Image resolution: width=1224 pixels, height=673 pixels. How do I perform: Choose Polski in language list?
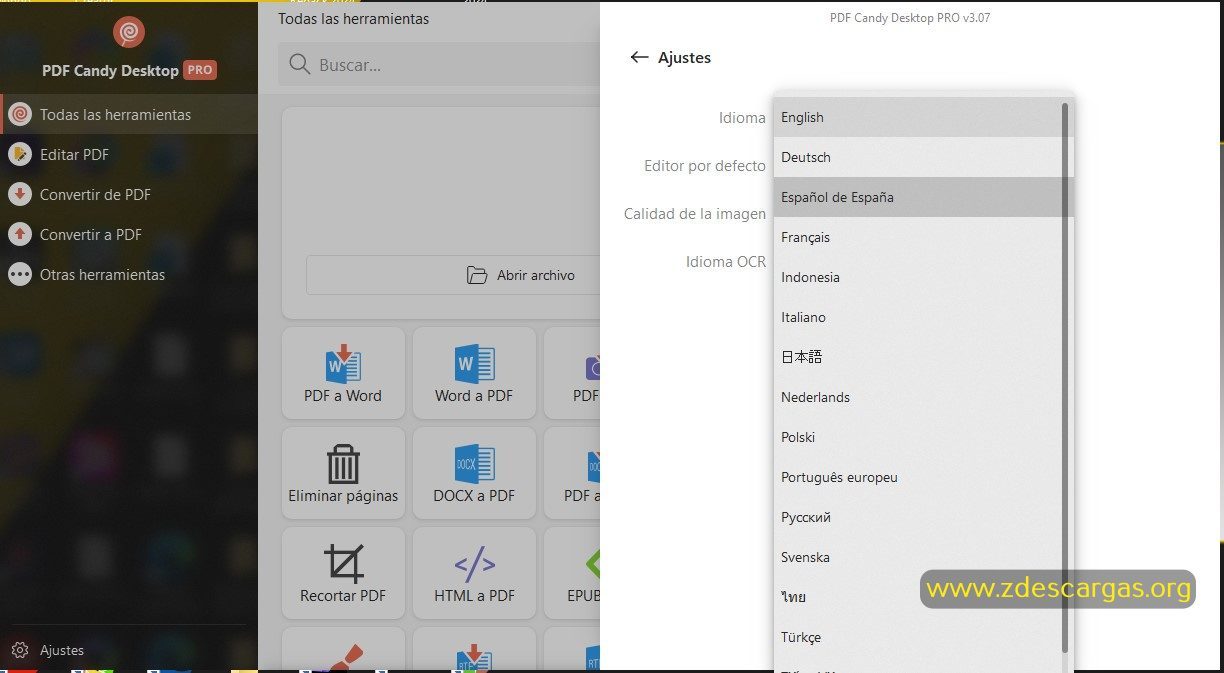916,437
